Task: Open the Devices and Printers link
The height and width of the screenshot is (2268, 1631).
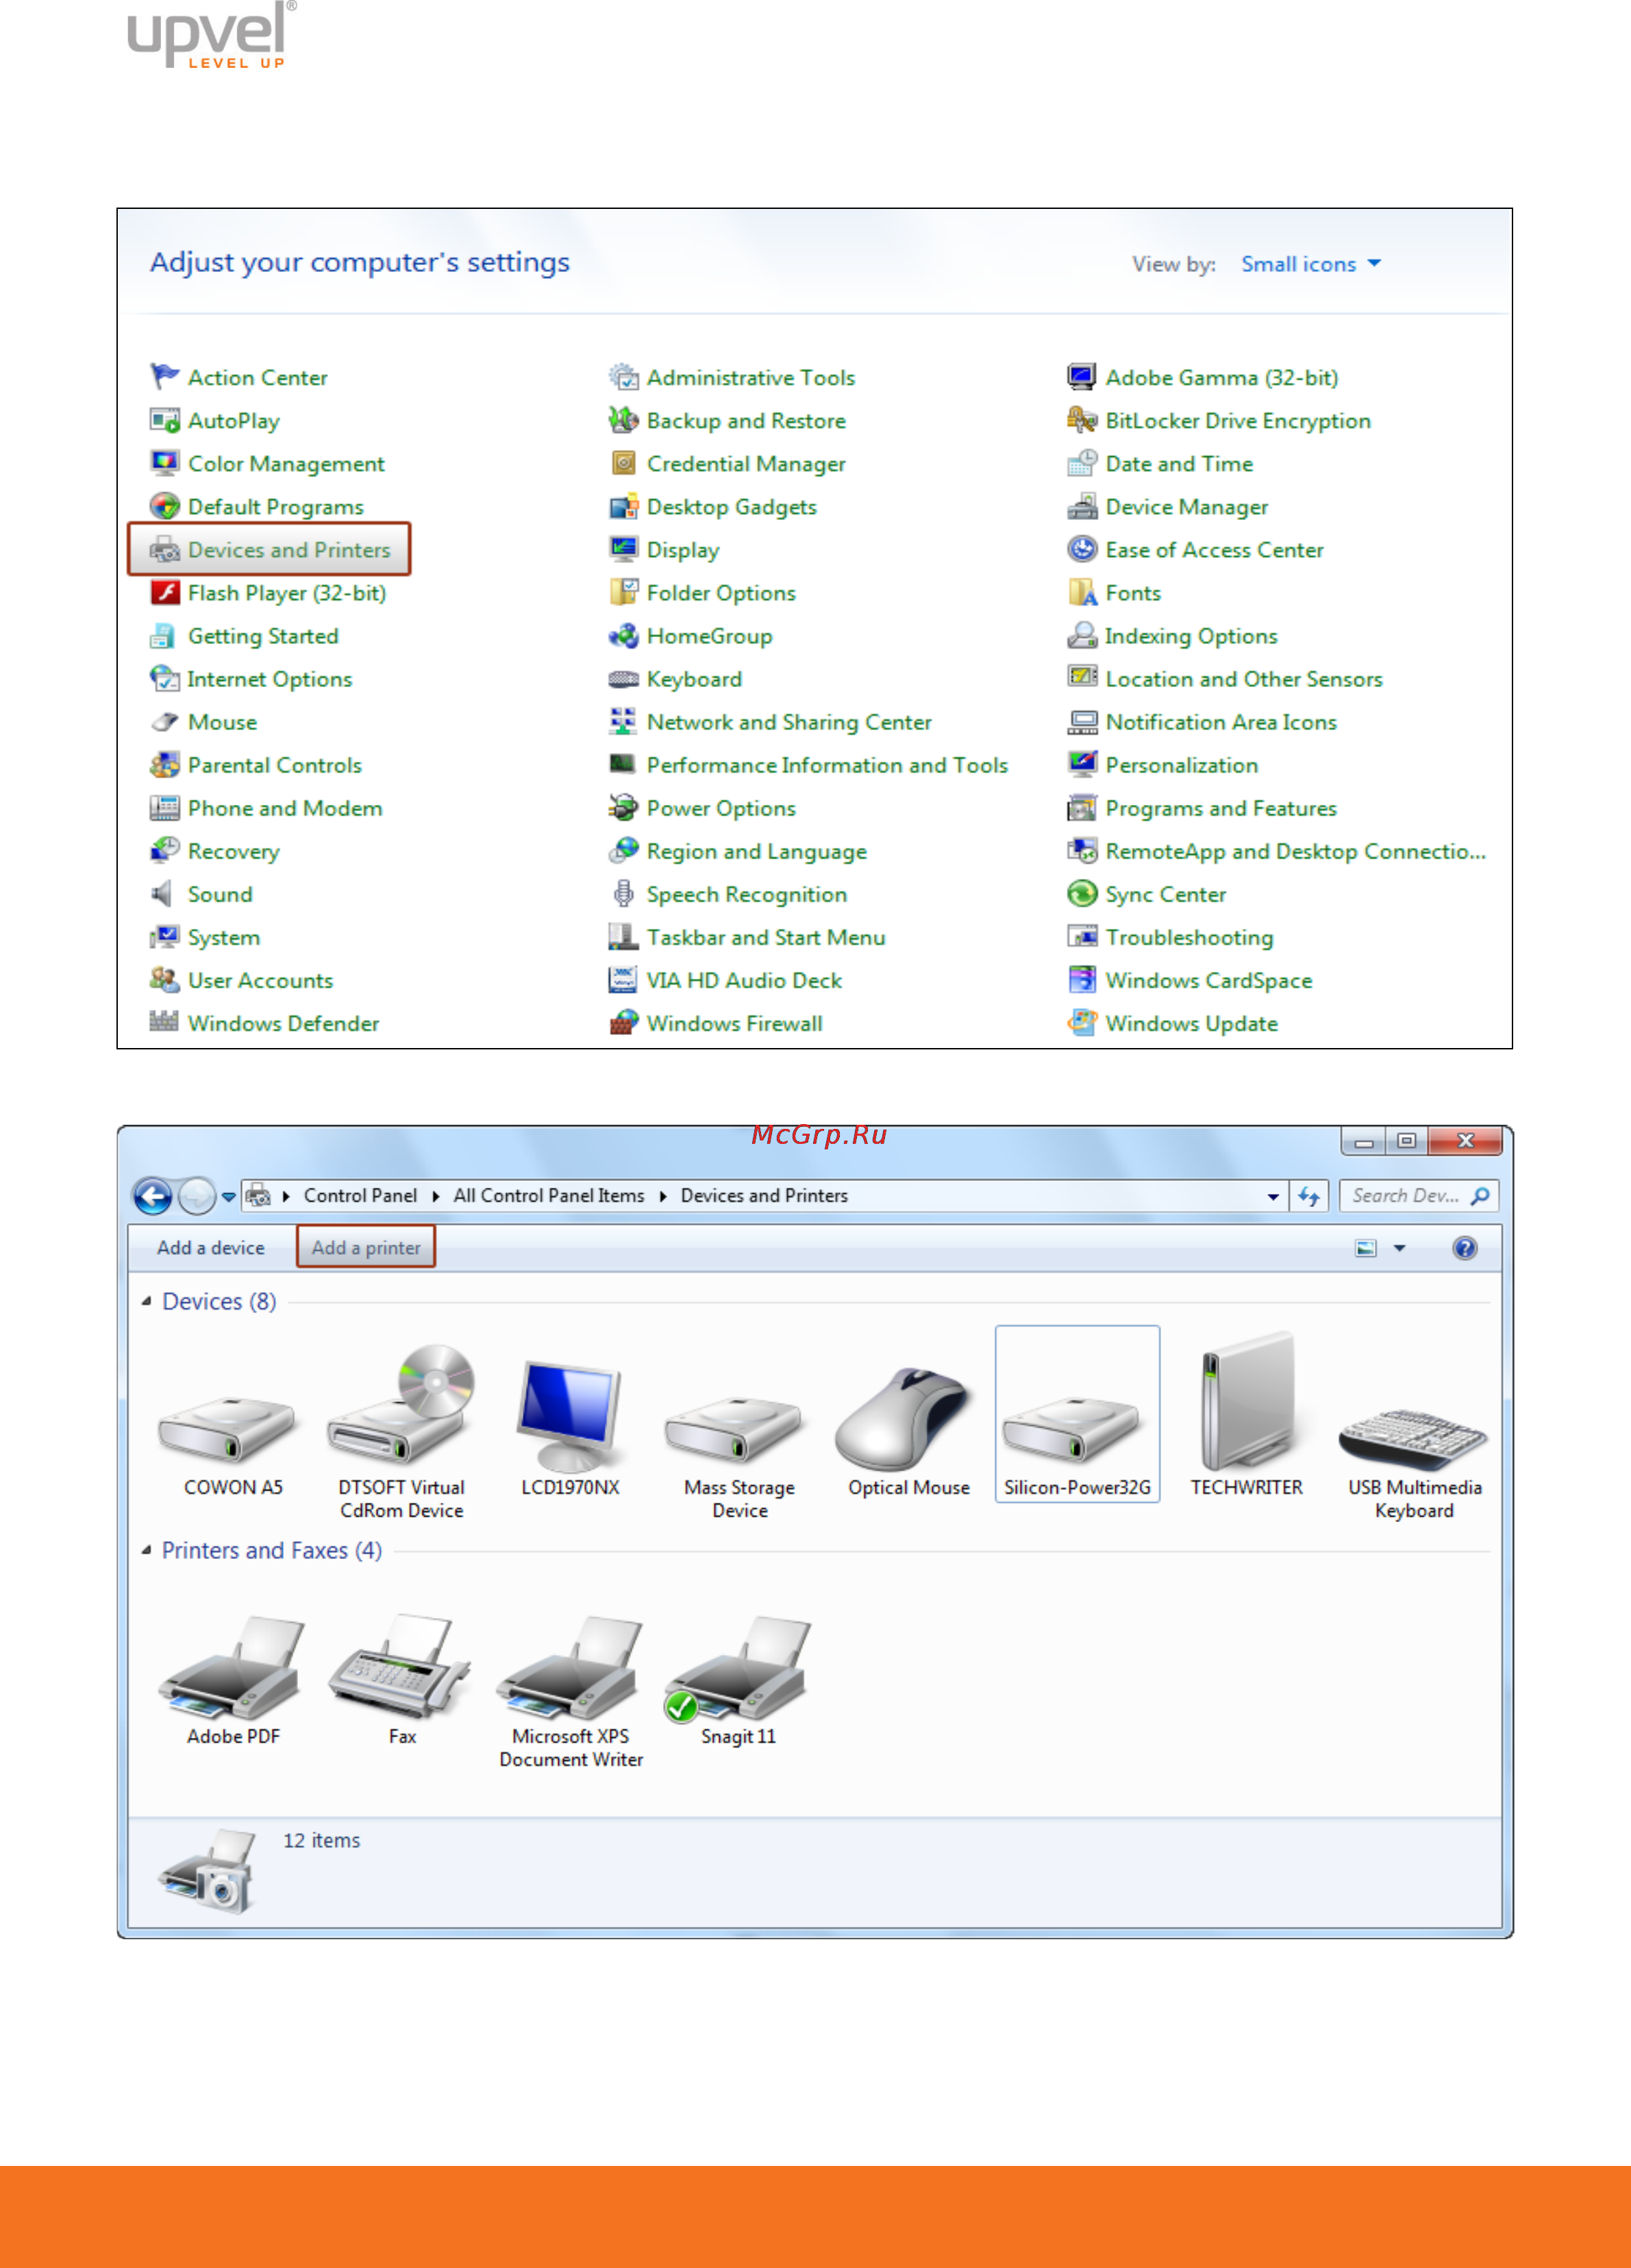Action: [289, 549]
